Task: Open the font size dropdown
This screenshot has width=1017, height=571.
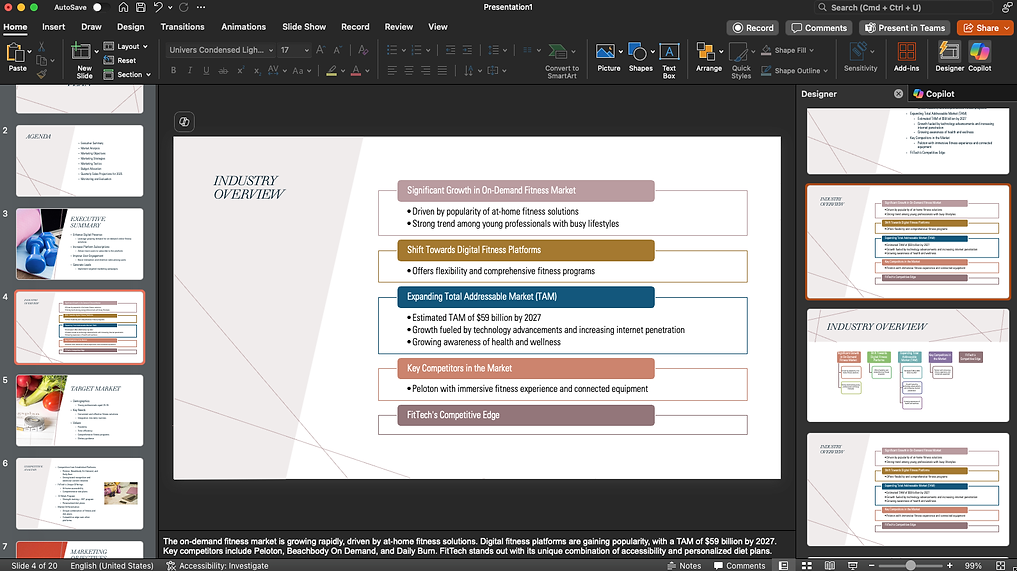Action: point(306,50)
